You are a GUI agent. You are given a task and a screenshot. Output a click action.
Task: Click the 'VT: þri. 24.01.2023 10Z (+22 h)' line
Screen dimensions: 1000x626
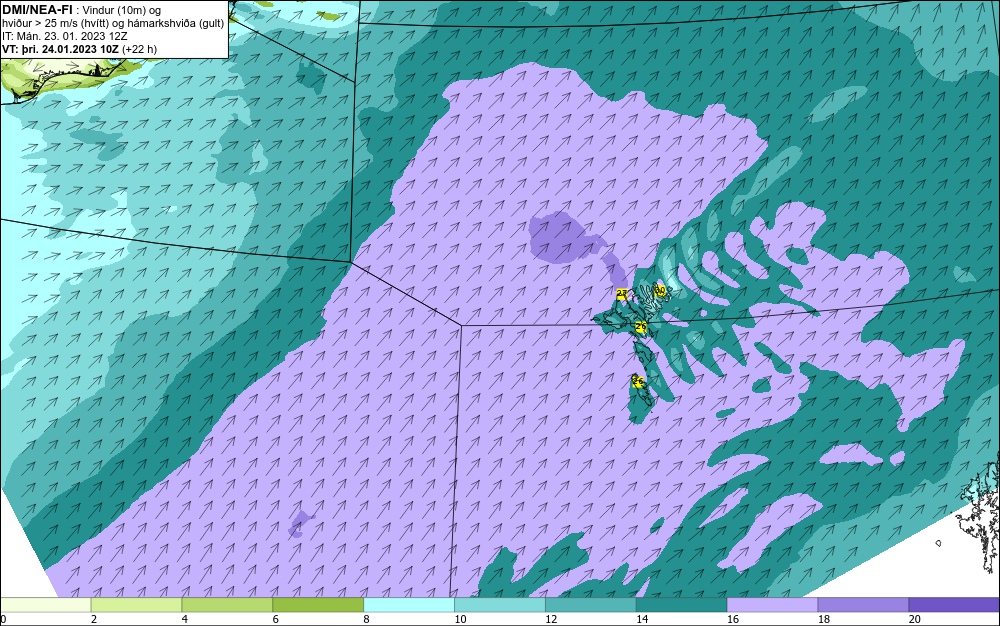tap(79, 49)
